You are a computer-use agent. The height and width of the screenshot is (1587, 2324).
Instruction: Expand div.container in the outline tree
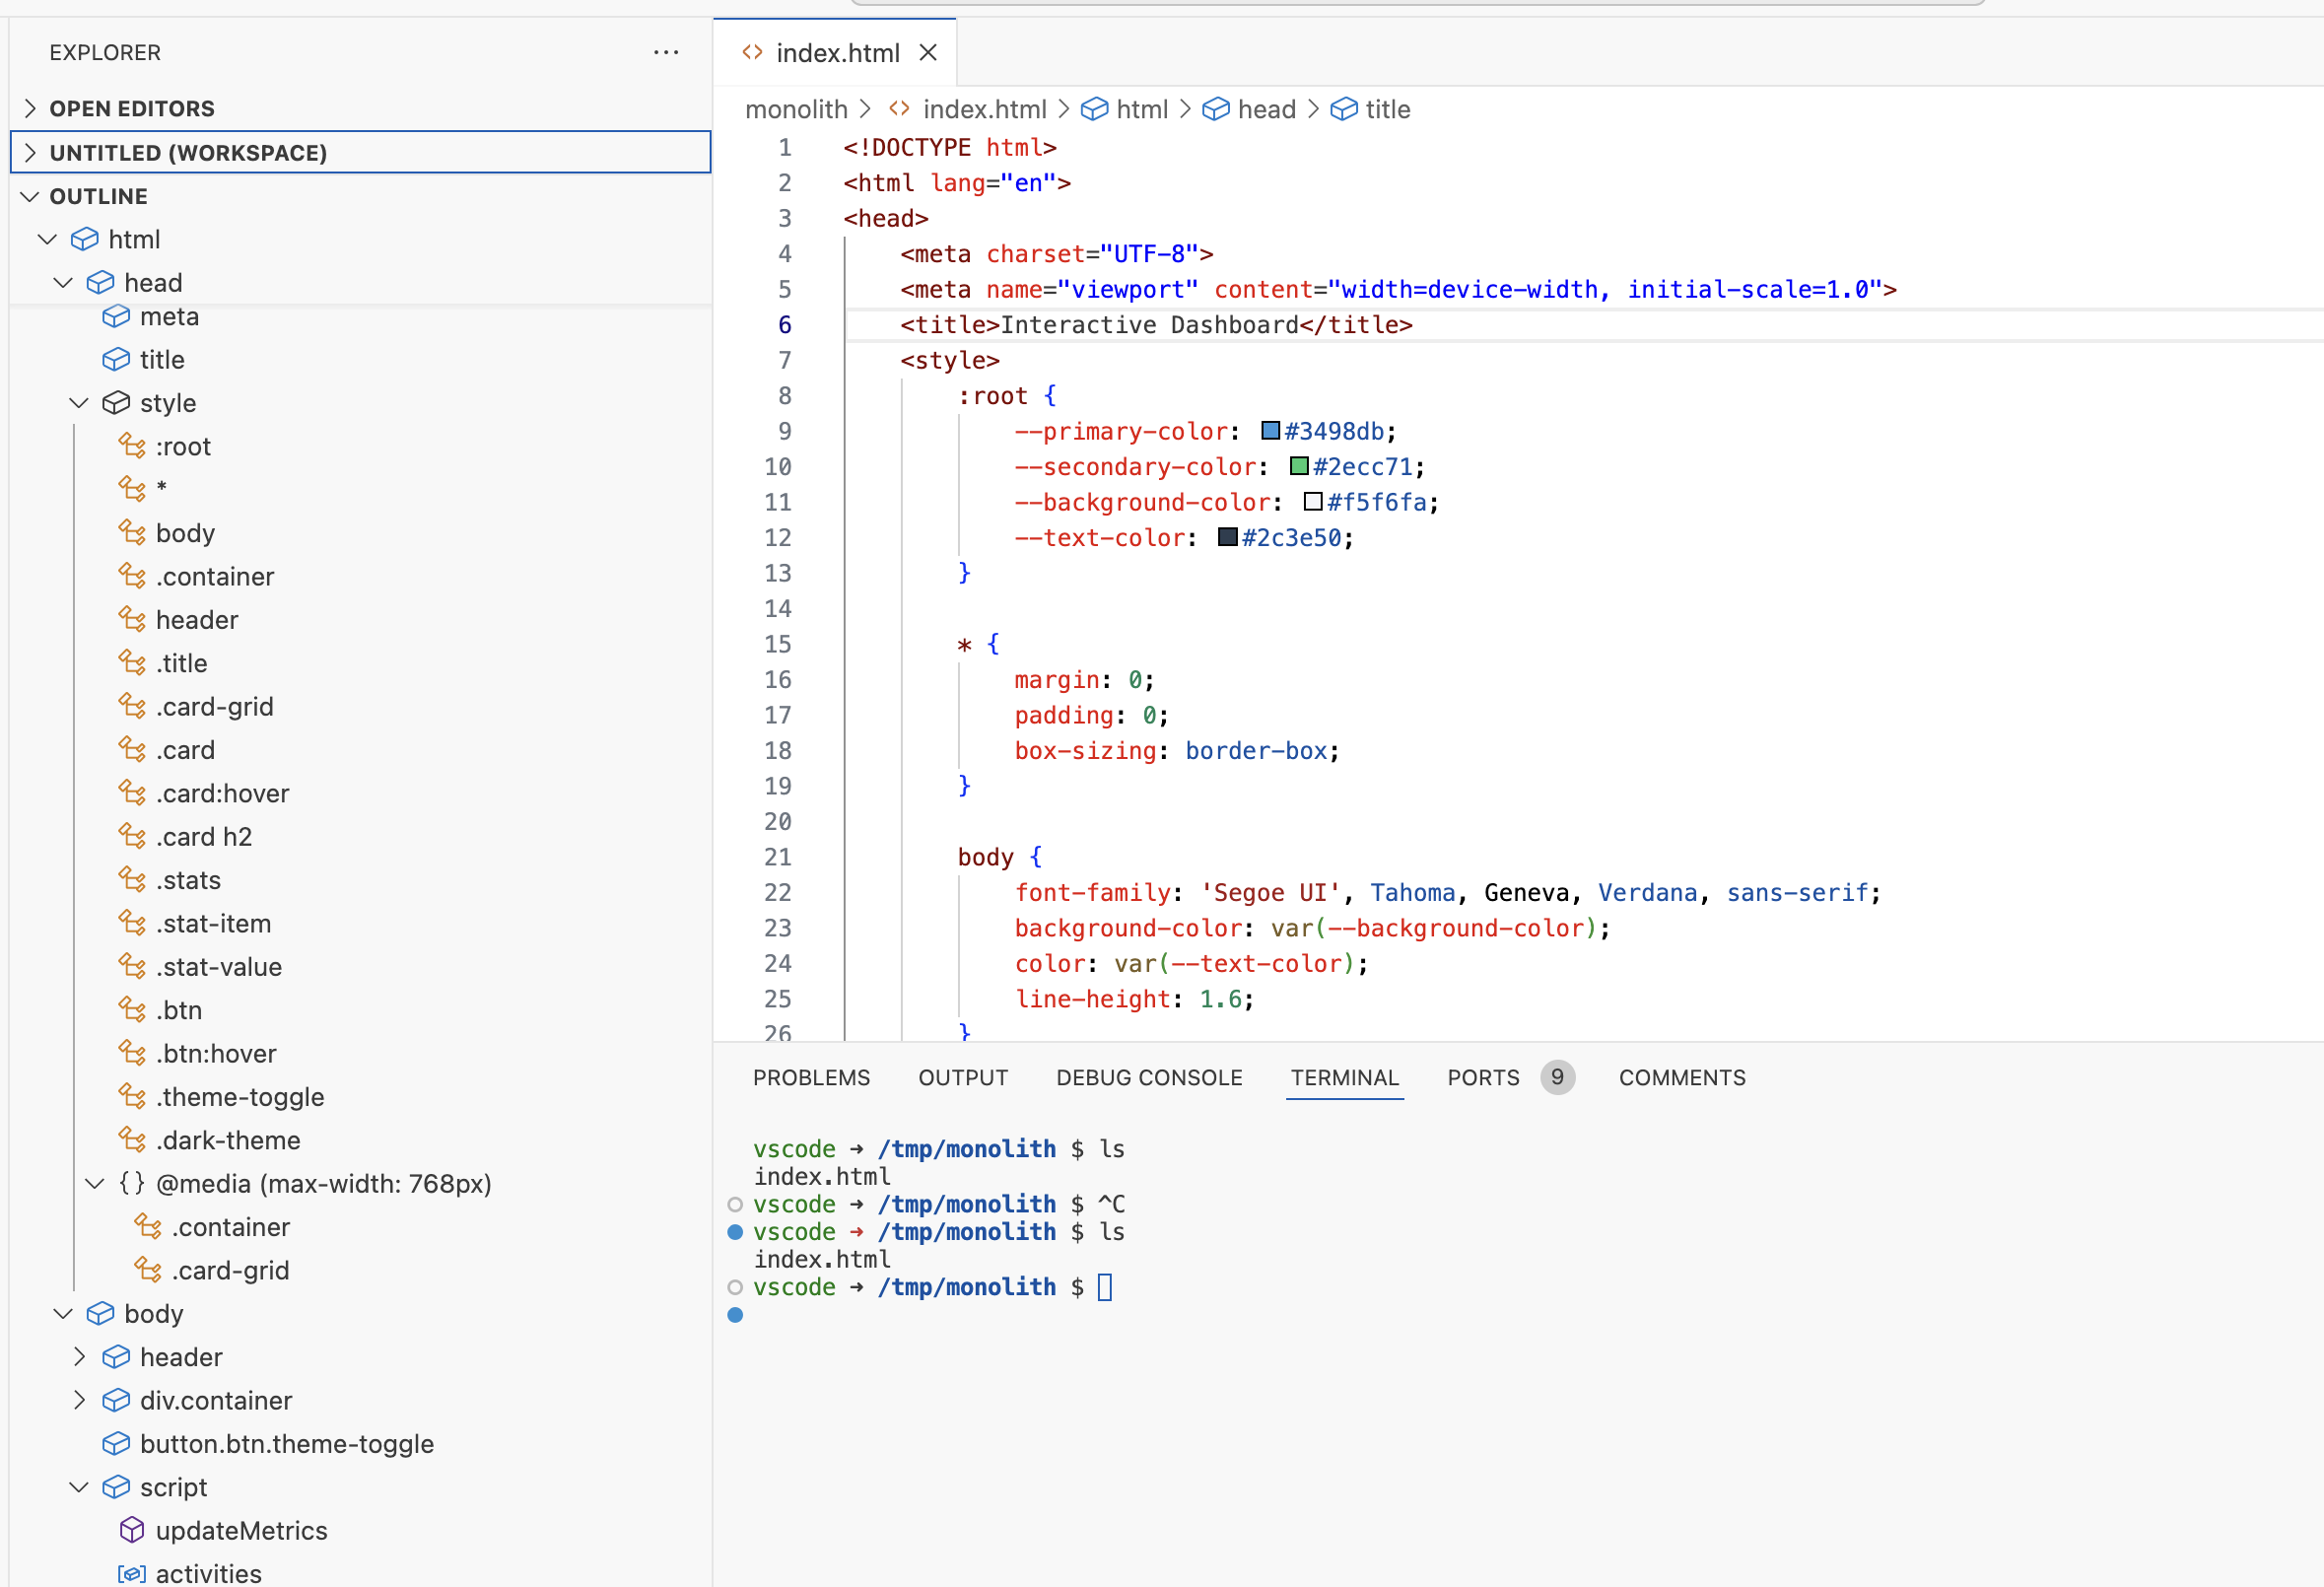click(x=79, y=1400)
